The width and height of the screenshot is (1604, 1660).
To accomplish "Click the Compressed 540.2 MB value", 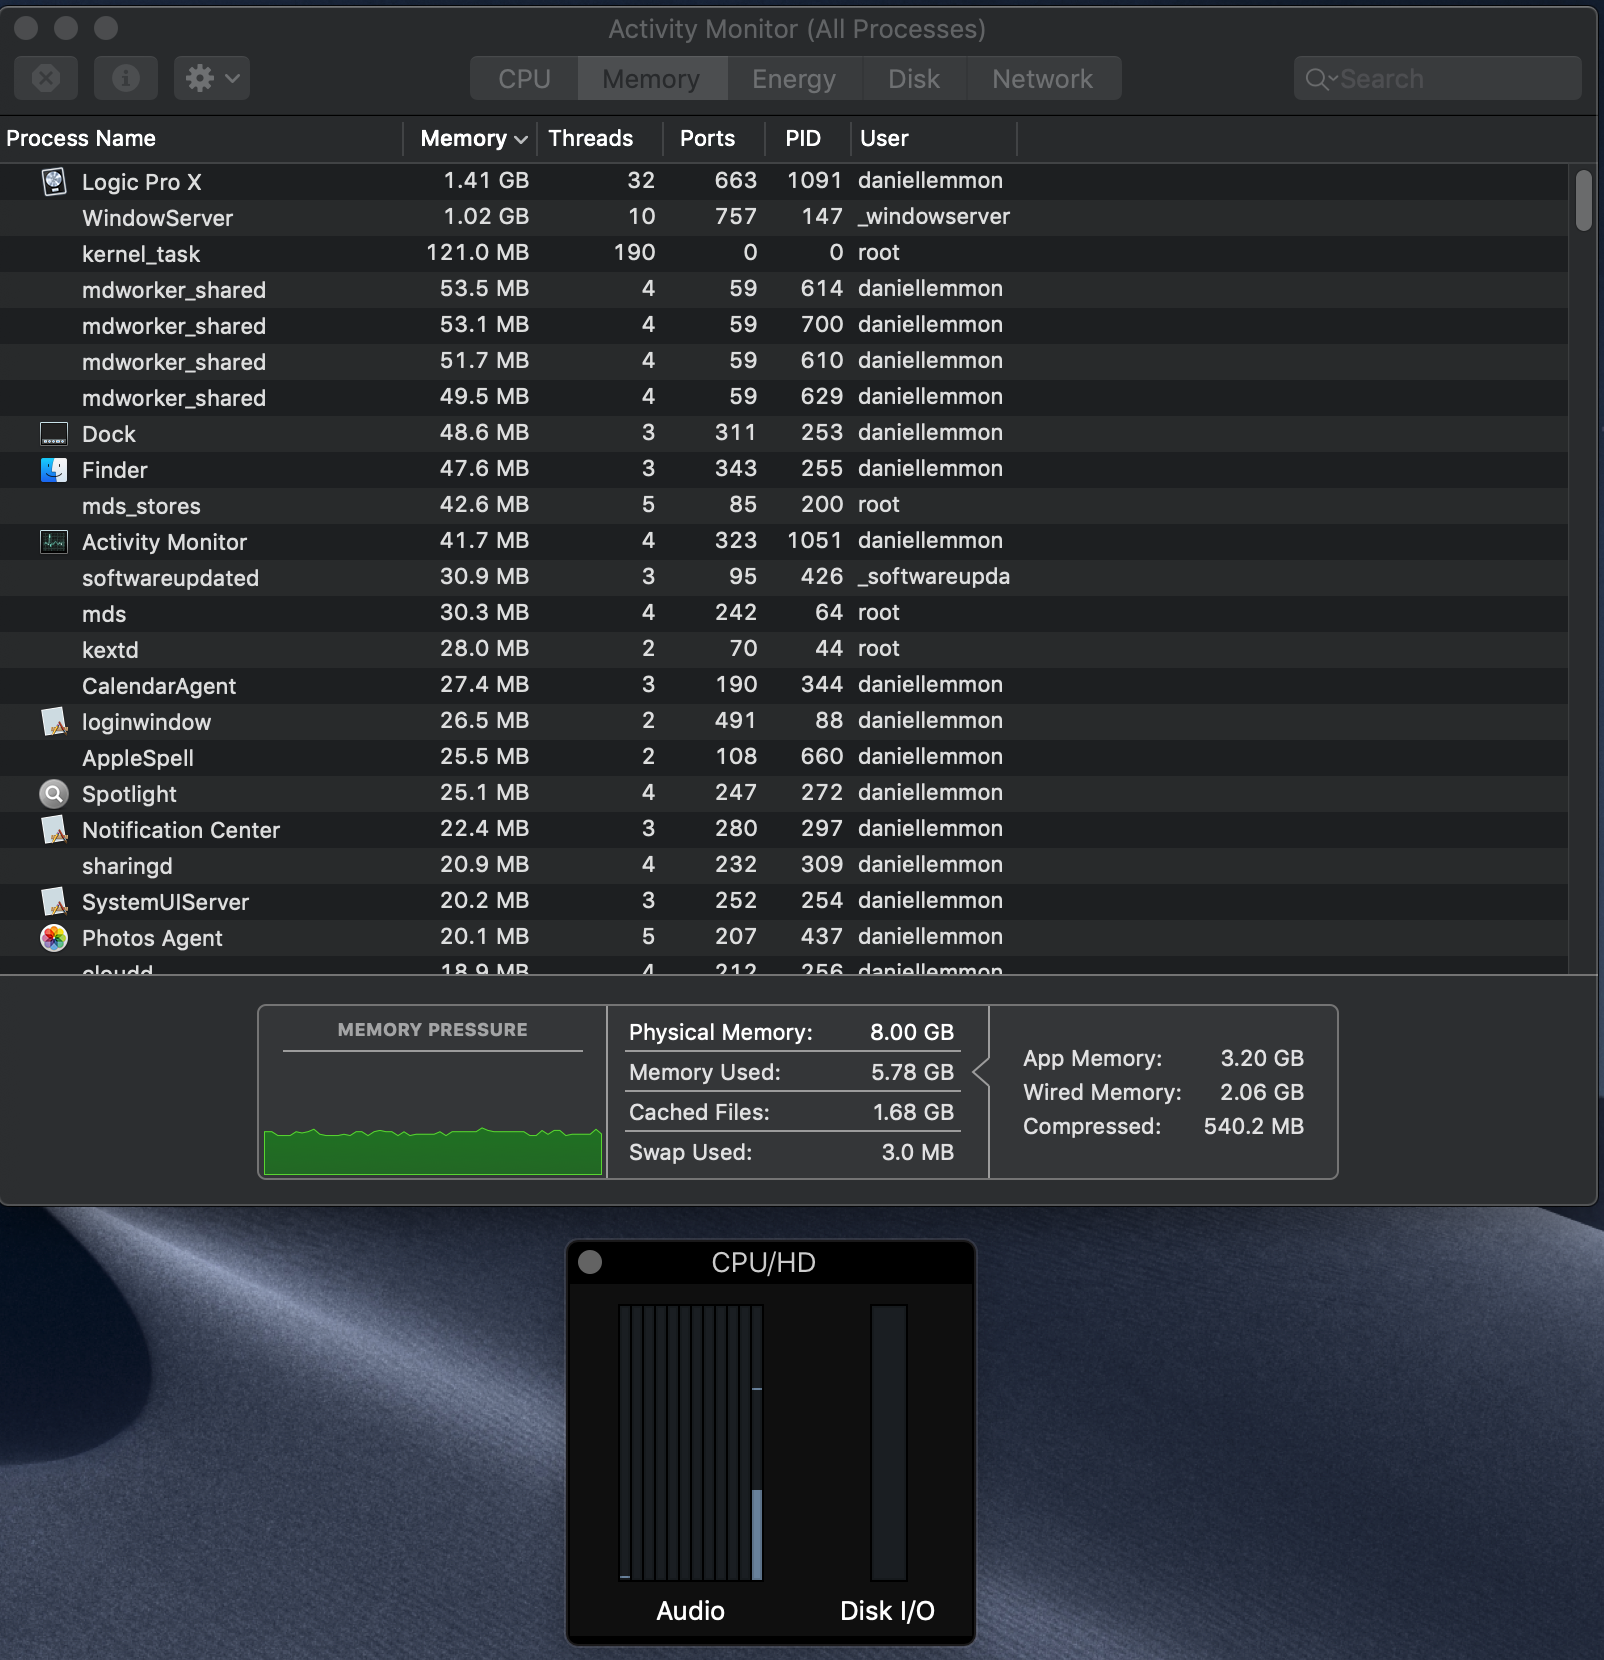I will 1254,1126.
